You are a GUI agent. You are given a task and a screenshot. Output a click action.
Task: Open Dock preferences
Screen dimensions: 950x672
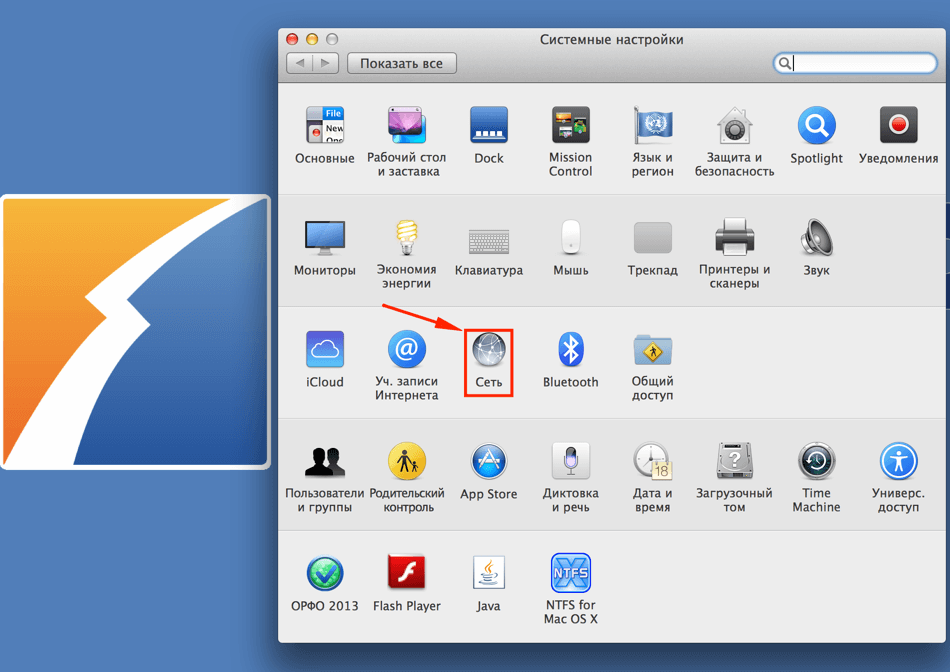pyautogui.click(x=489, y=127)
